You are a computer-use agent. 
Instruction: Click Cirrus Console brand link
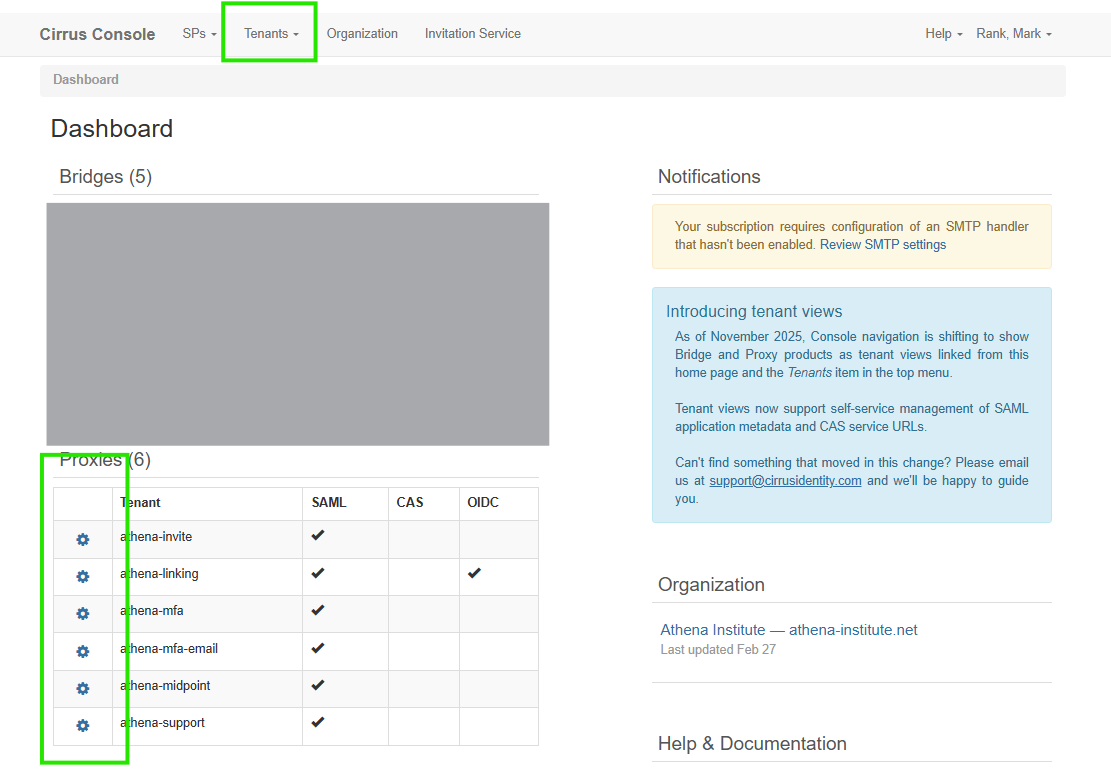97,34
